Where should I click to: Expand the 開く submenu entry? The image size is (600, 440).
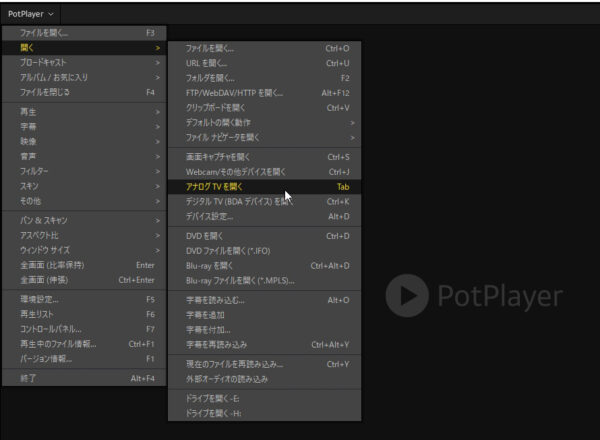pyautogui.click(x=84, y=48)
